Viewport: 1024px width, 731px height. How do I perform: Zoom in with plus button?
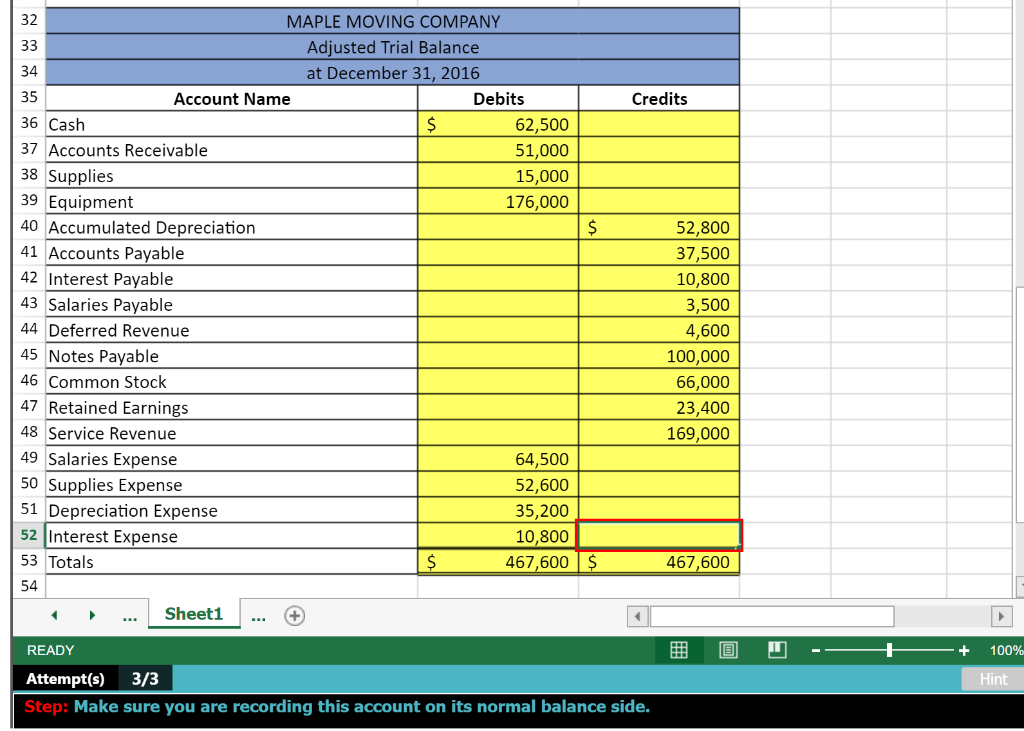[x=964, y=650]
